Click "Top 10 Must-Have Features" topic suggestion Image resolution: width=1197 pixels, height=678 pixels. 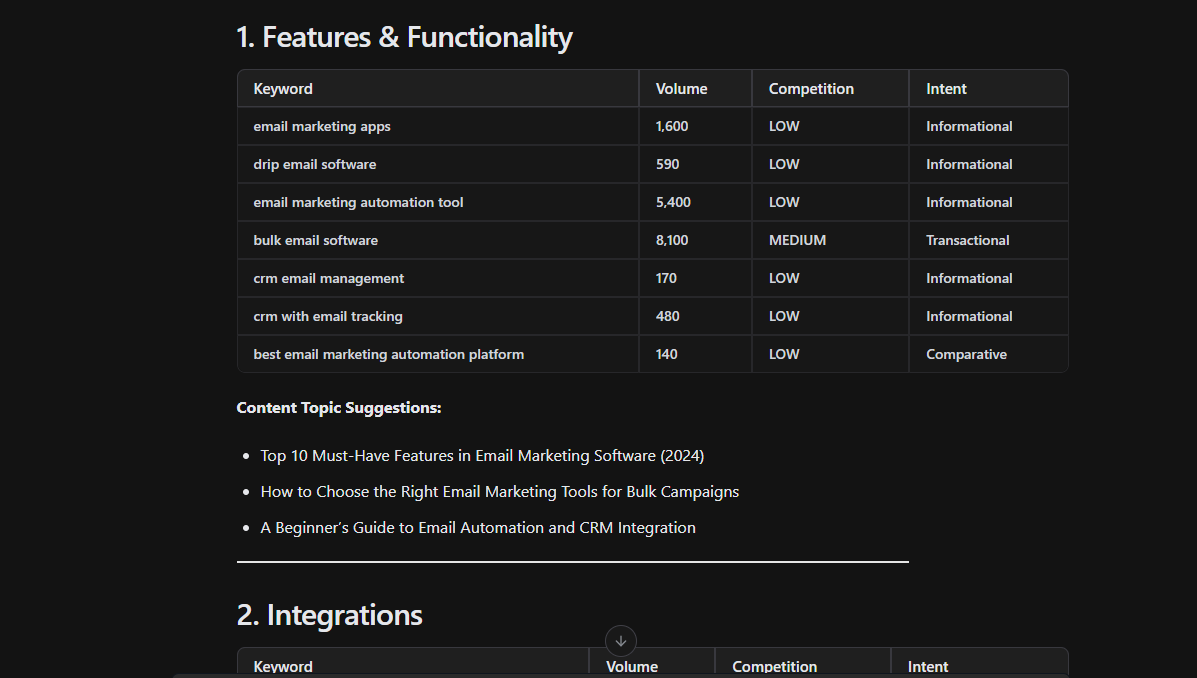coord(482,456)
